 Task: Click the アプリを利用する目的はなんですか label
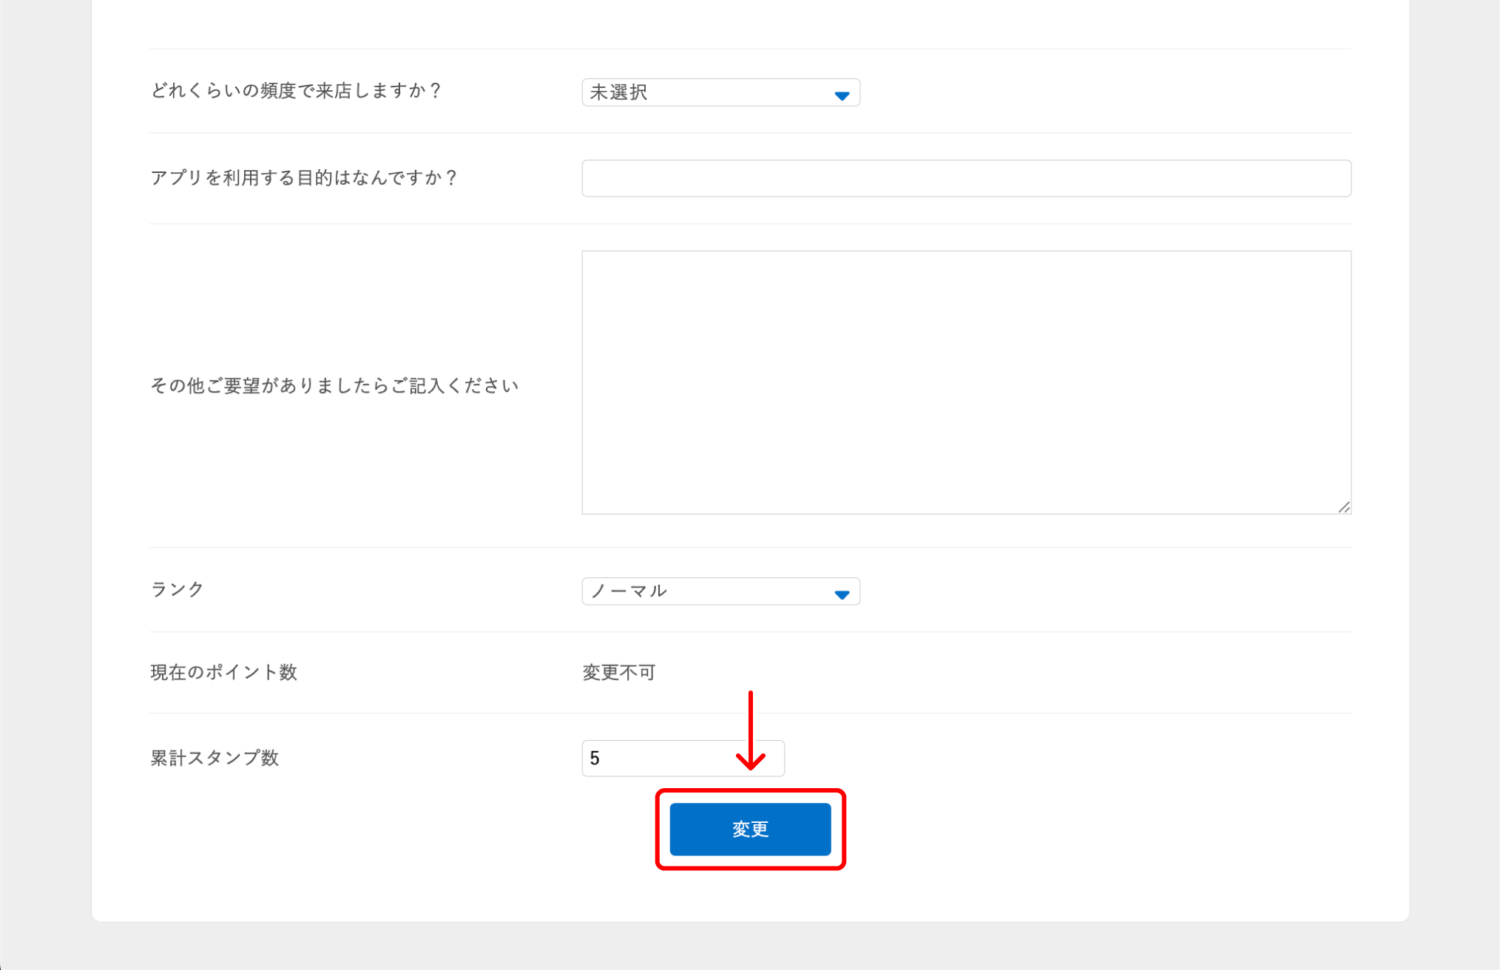302,178
